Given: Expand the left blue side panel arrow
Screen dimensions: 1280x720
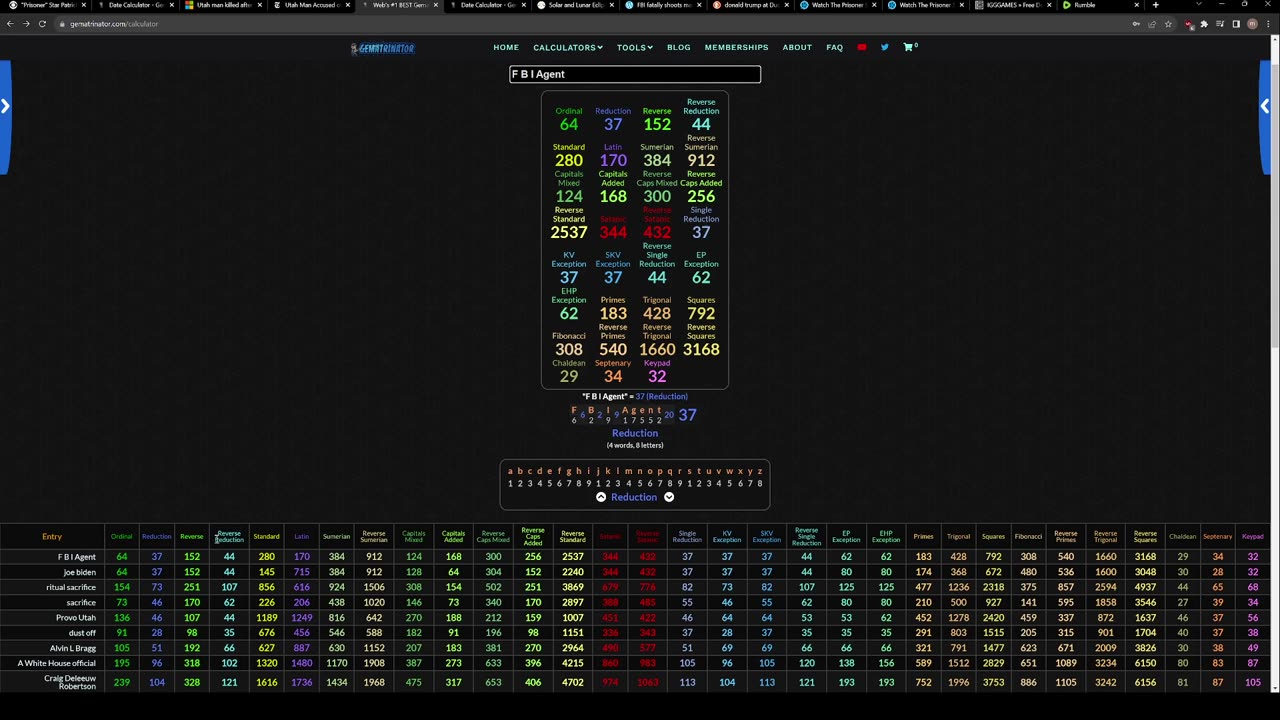Looking at the screenshot, I should point(5,106).
